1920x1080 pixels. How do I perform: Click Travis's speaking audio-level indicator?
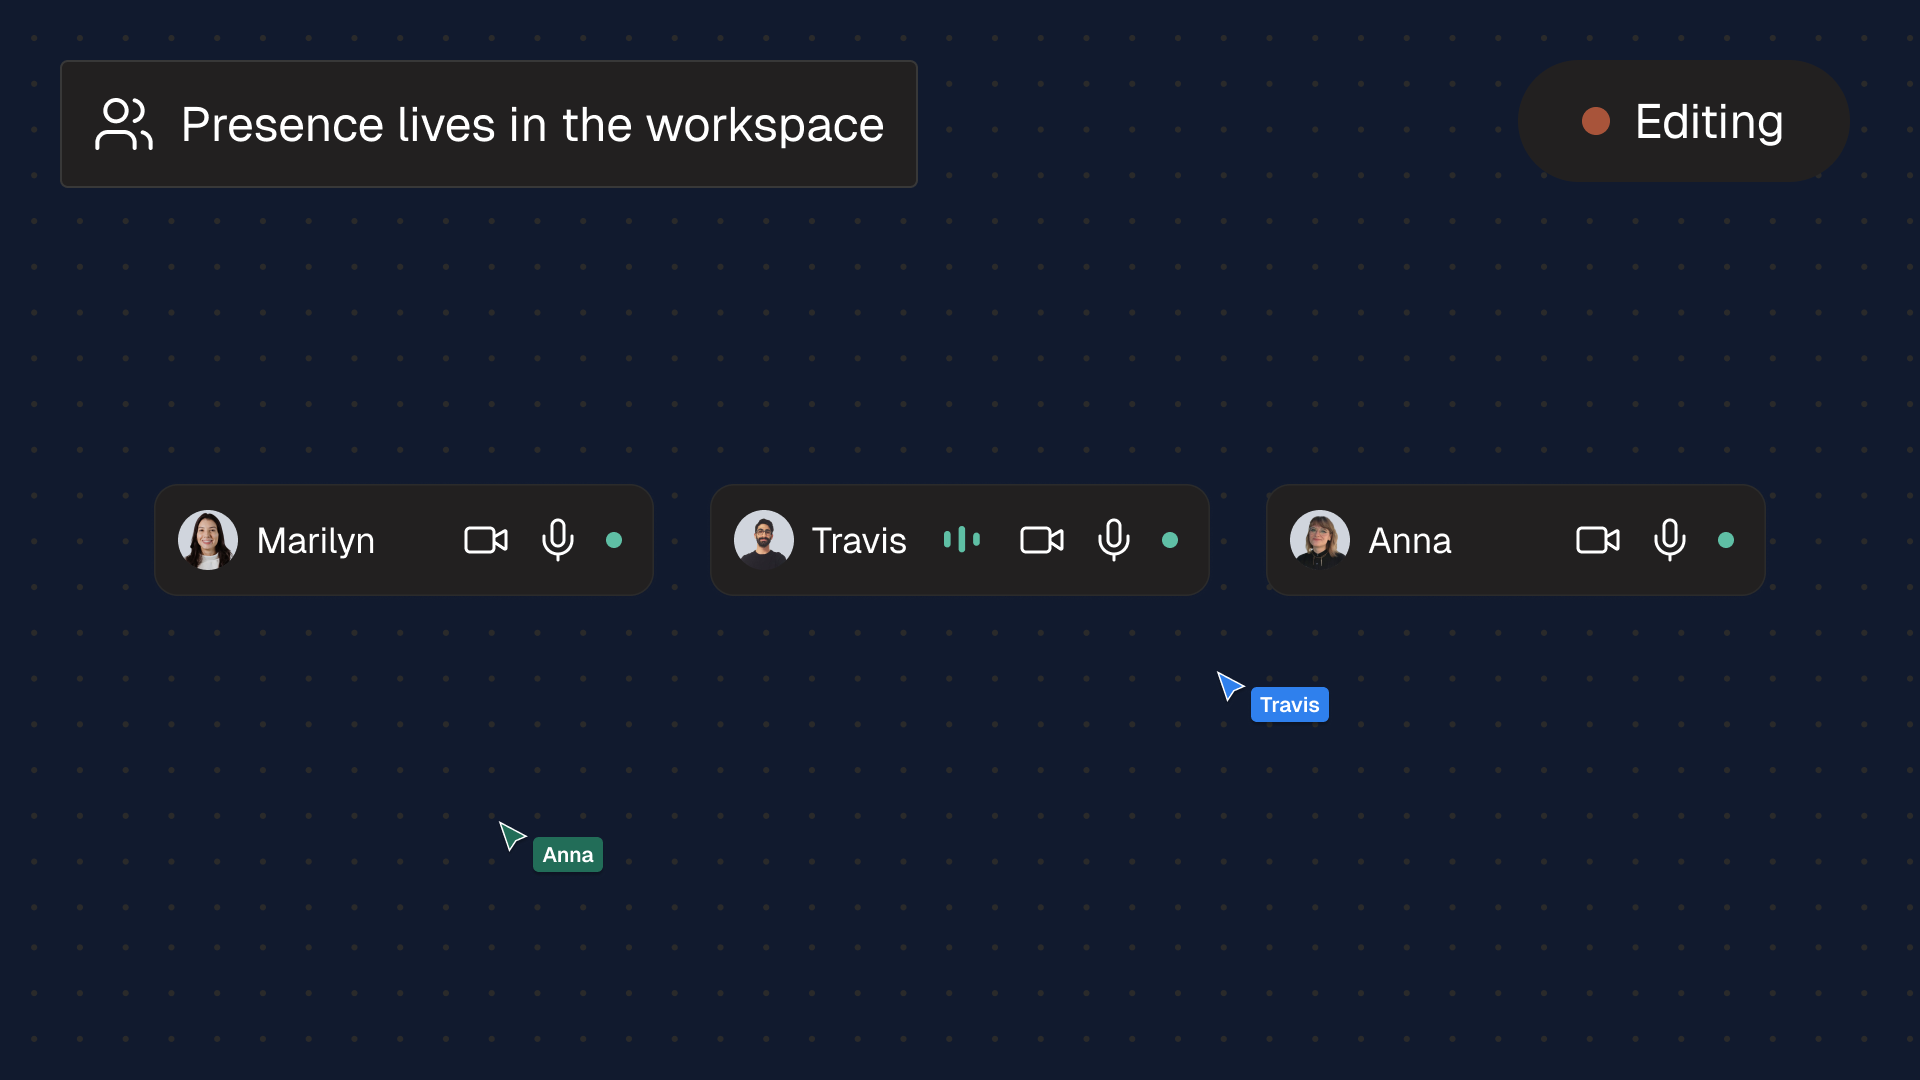962,540
